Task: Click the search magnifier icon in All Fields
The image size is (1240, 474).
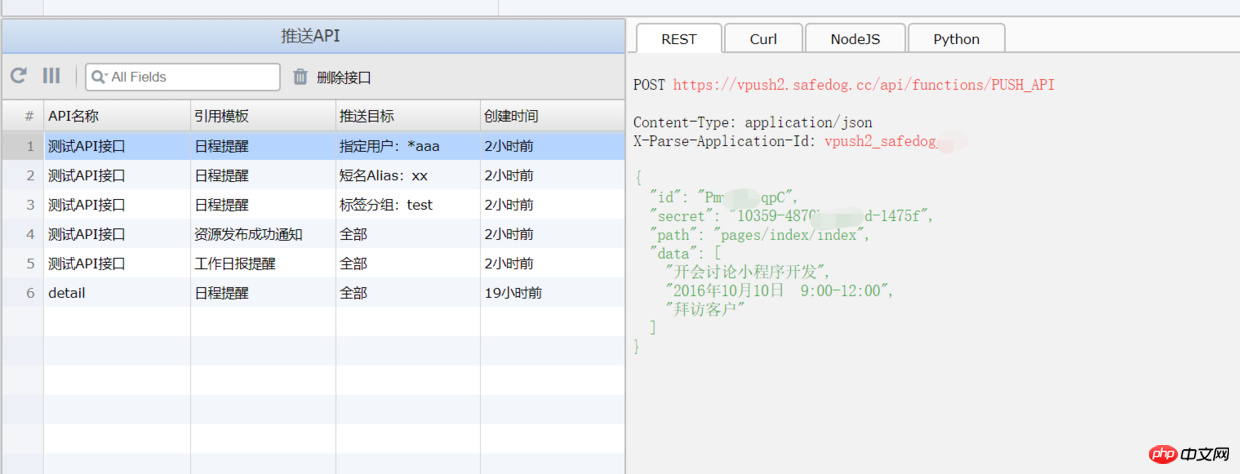Action: pyautogui.click(x=99, y=77)
